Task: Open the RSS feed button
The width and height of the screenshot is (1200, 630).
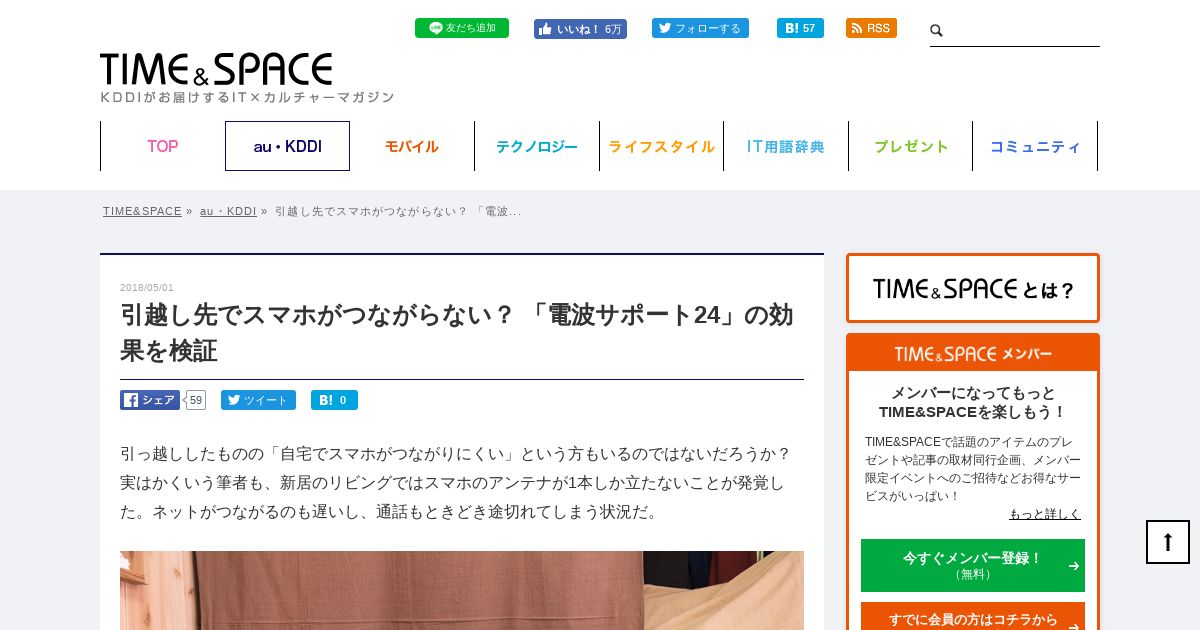Action: click(x=871, y=28)
